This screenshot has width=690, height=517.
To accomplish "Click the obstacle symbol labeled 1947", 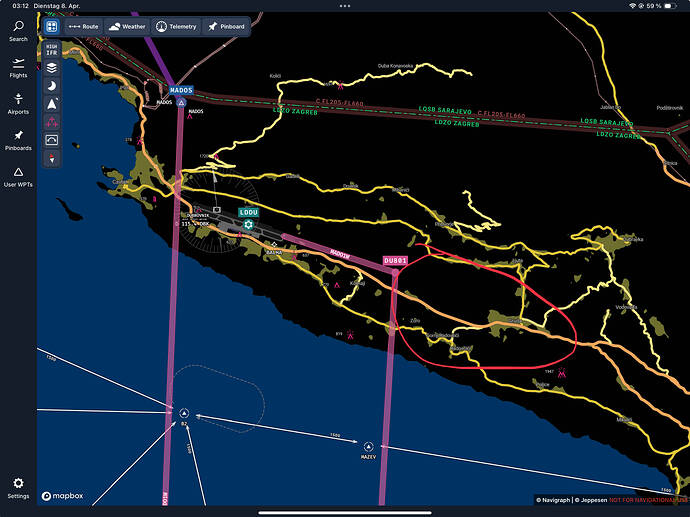I will click(x=562, y=373).
